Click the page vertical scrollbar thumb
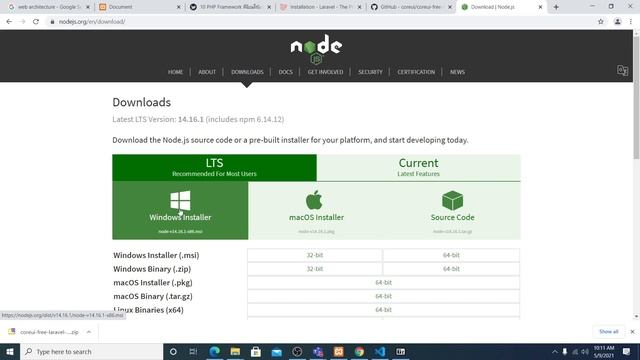 [x=636, y=98]
